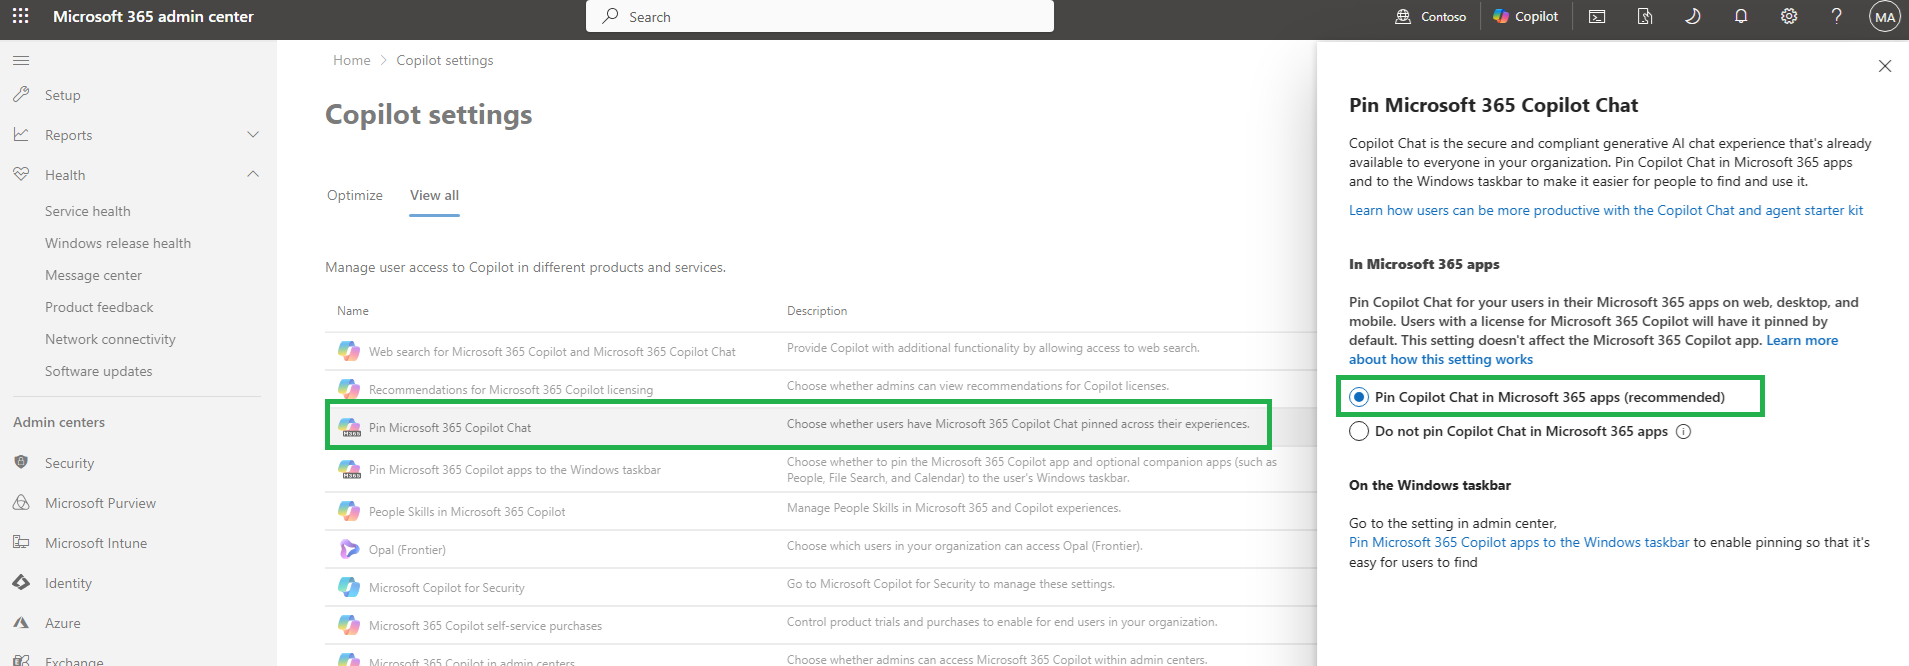Click the People Skills row icon
This screenshot has height=666, width=1909.
click(349, 511)
